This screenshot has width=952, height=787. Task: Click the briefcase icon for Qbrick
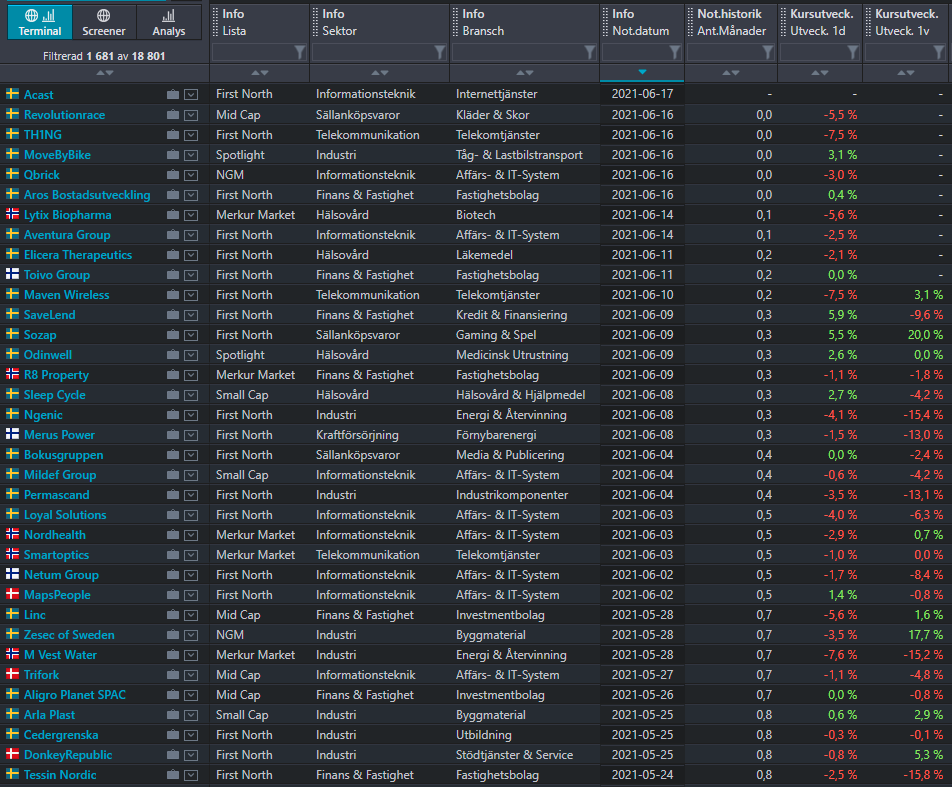(x=173, y=174)
